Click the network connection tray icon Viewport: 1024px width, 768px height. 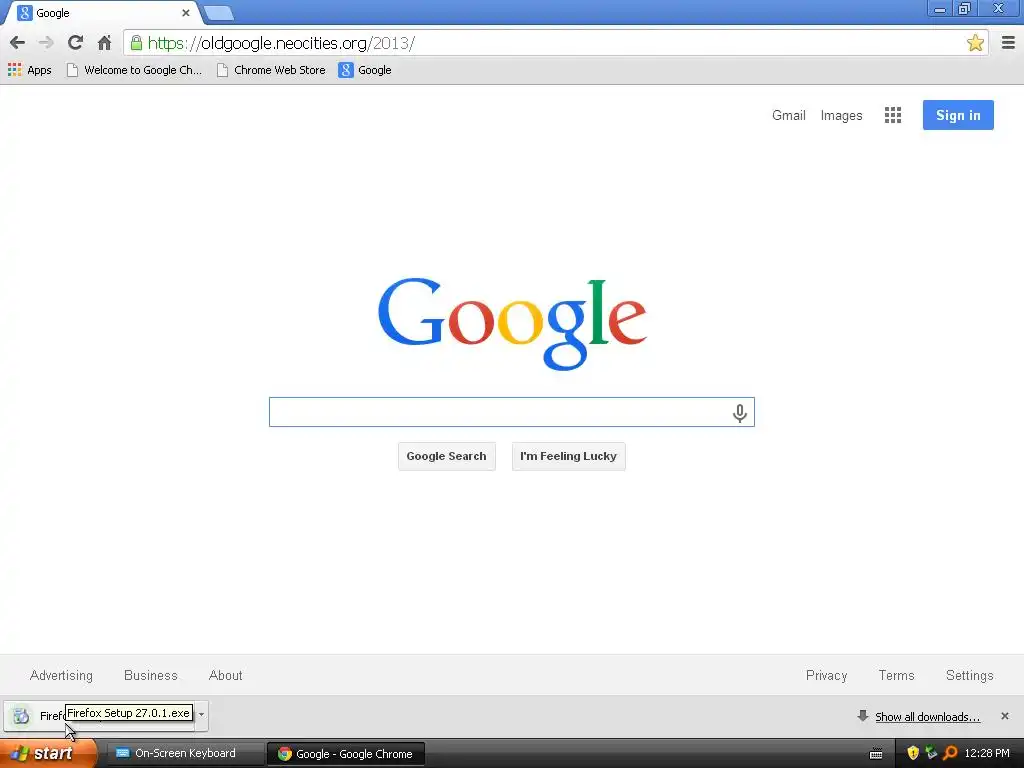click(931, 753)
